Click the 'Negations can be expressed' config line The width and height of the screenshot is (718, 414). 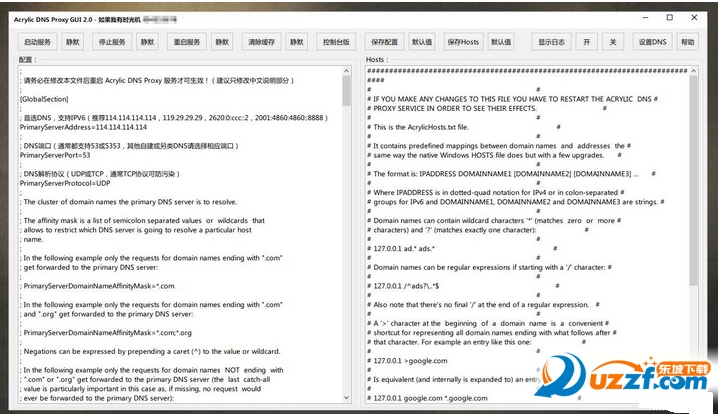point(150,351)
